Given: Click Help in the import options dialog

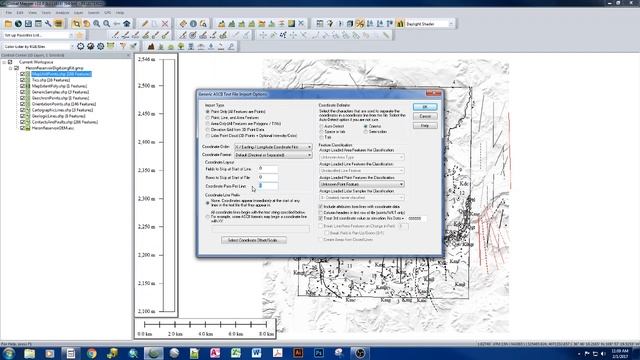Looking at the screenshot, I should 425,126.
